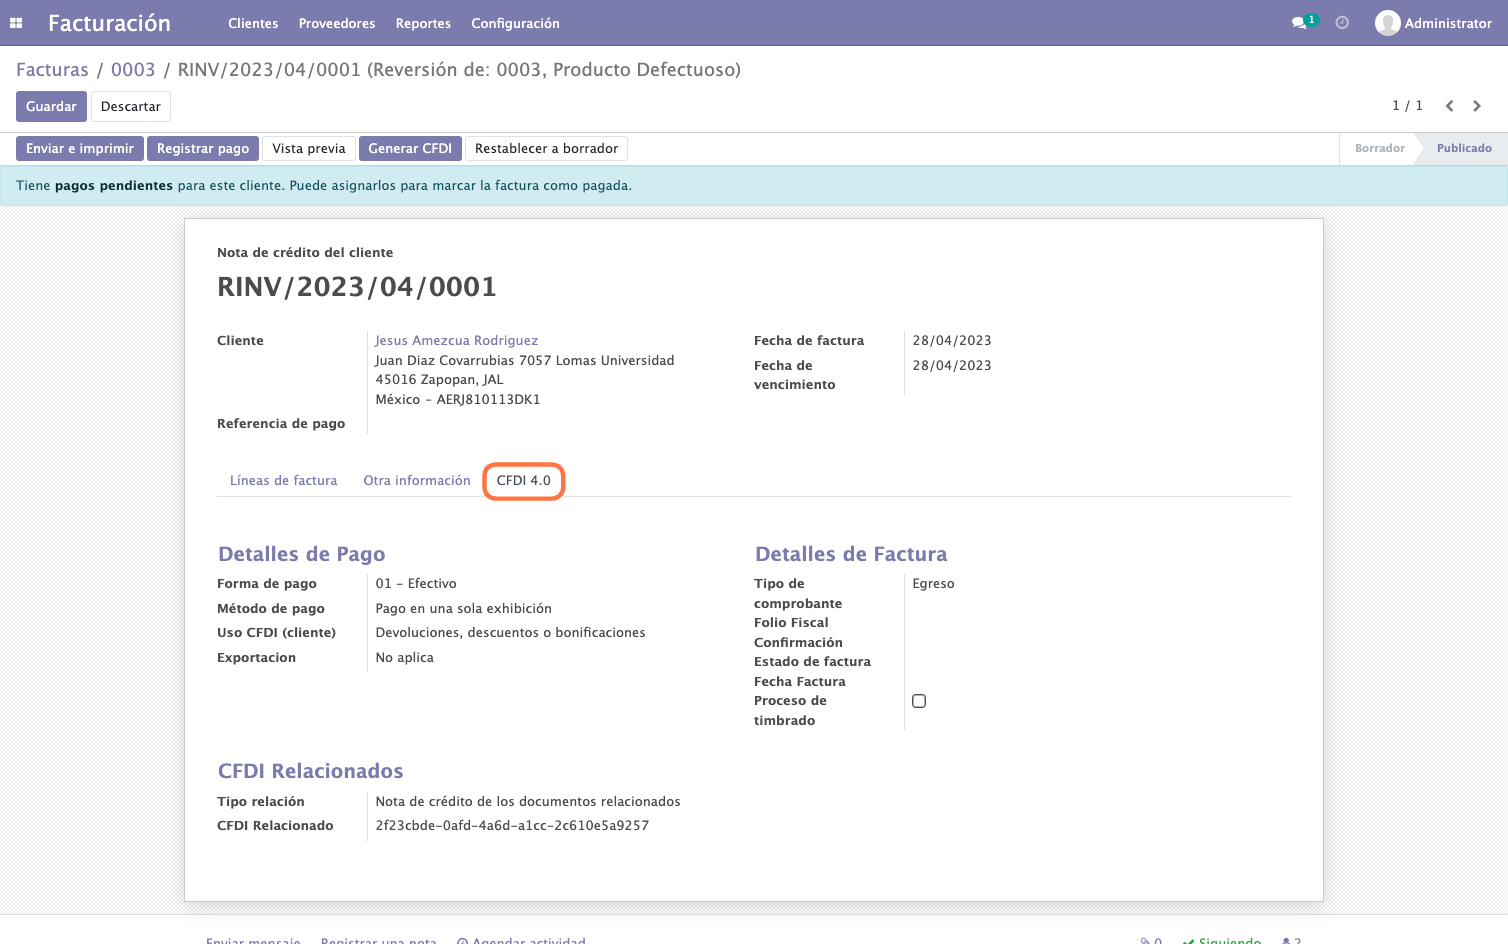Open the Reportes menu

click(423, 23)
